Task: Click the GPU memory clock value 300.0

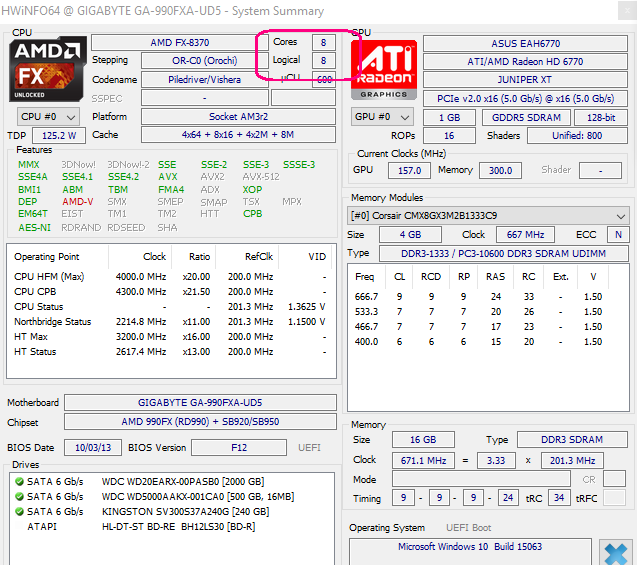Action: coord(500,171)
